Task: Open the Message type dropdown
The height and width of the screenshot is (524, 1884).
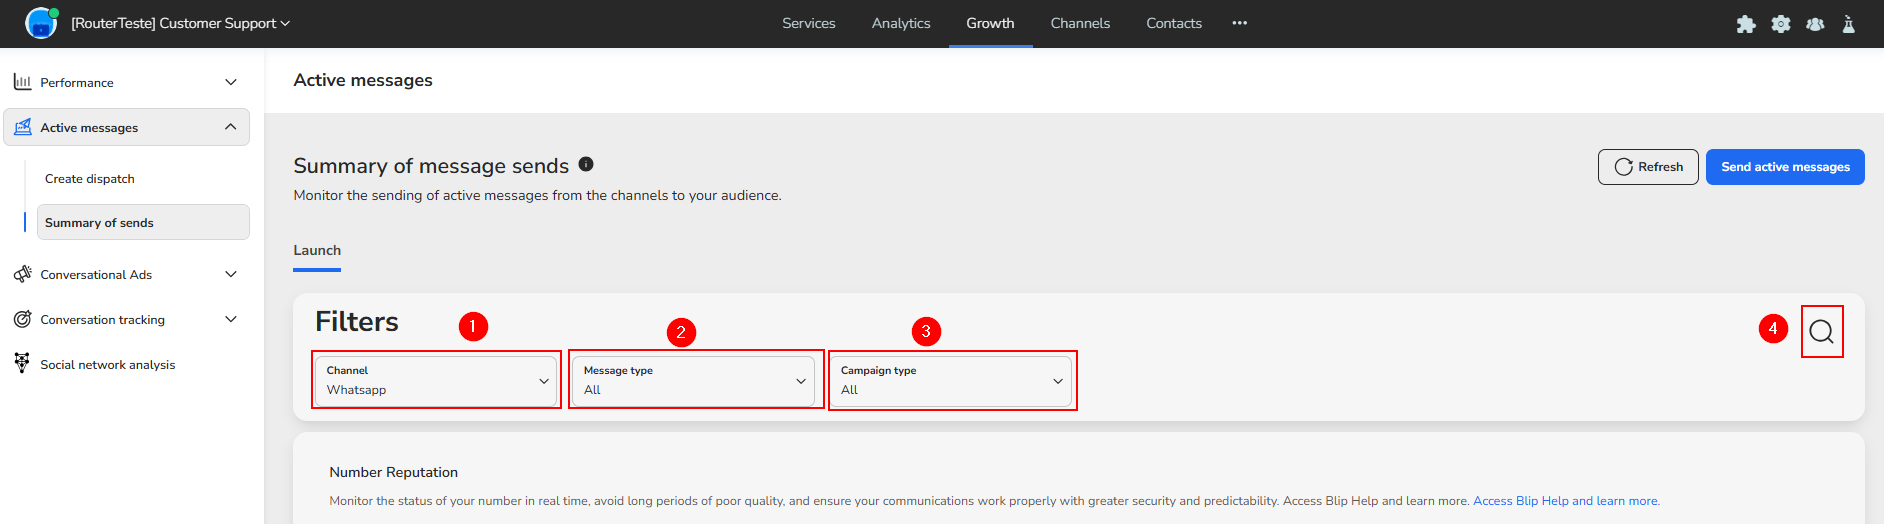Action: [x=693, y=381]
